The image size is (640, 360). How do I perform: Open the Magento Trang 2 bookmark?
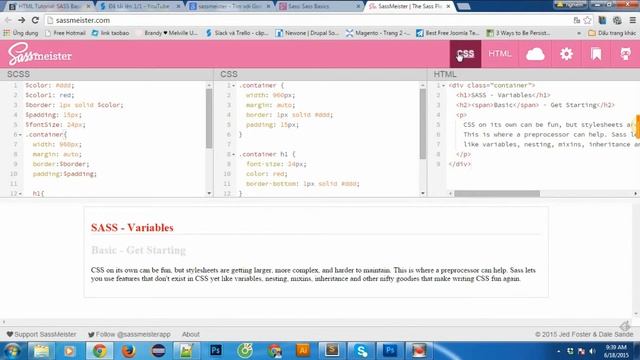click(x=378, y=33)
